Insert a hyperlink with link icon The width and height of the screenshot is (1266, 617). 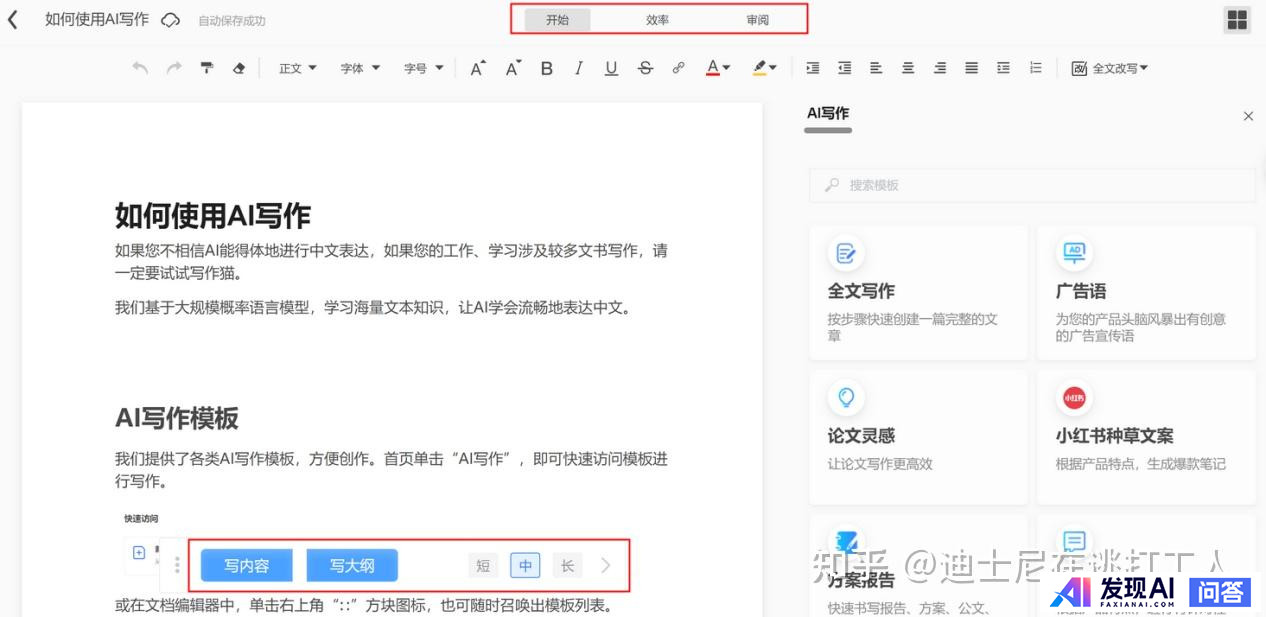pos(678,68)
